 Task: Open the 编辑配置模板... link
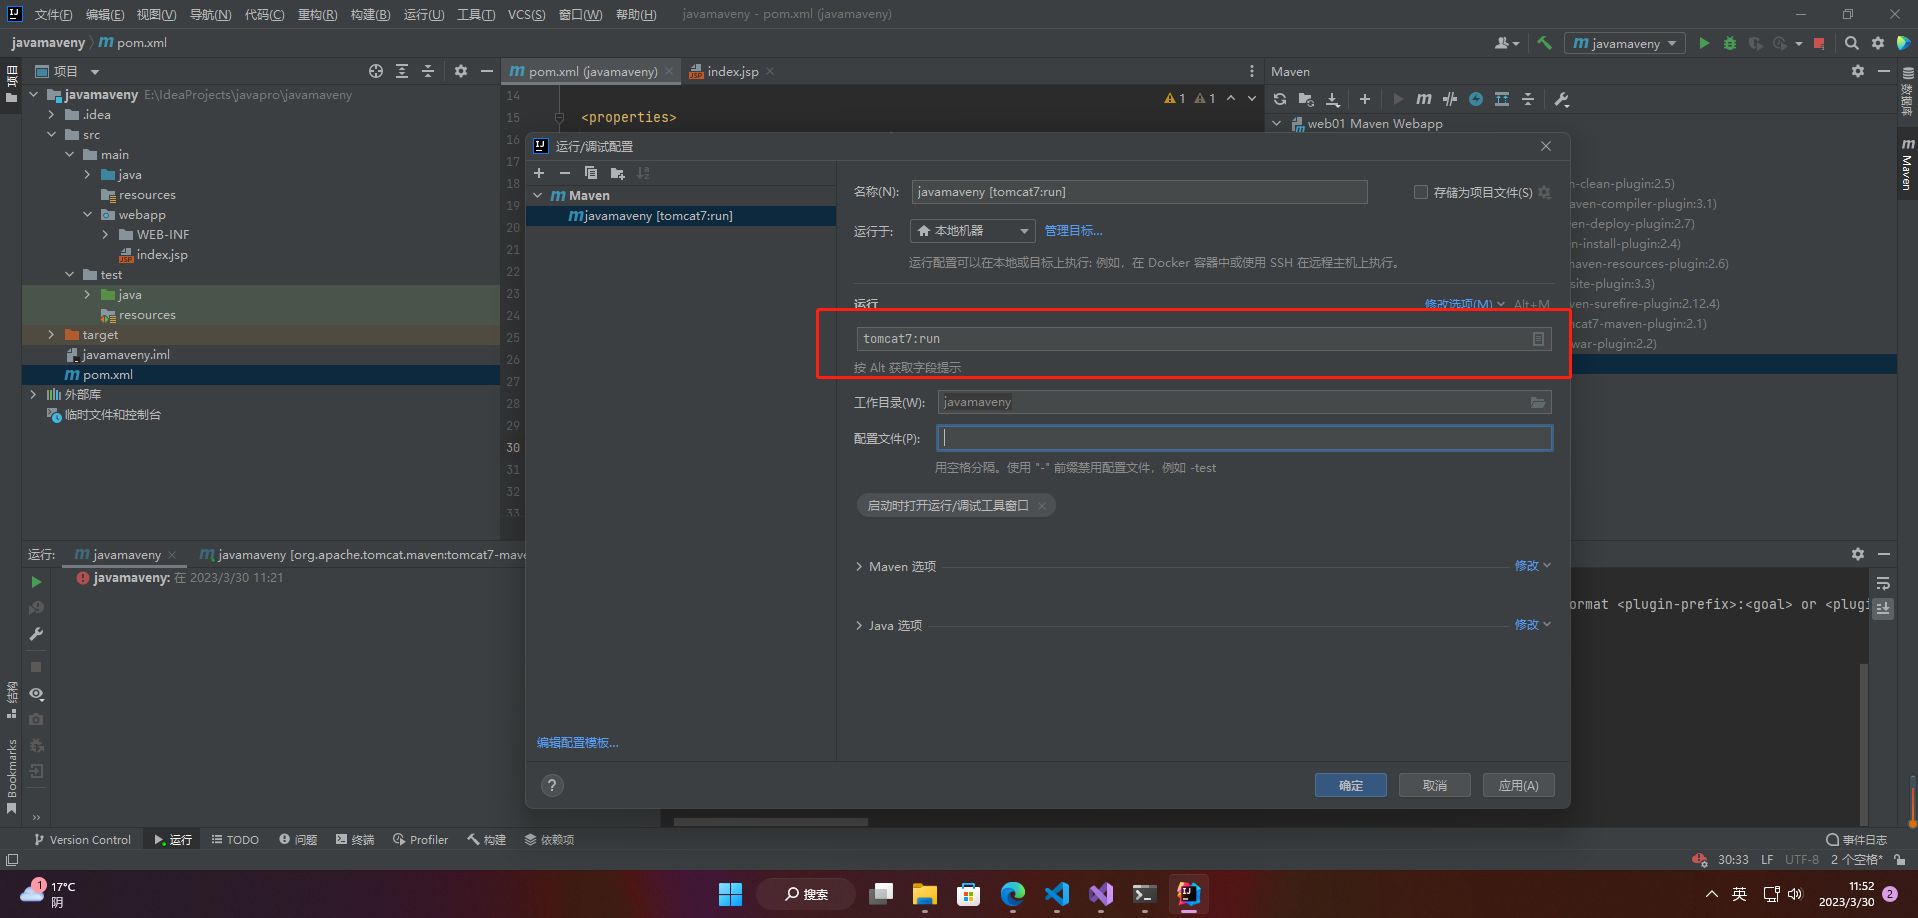coord(578,743)
